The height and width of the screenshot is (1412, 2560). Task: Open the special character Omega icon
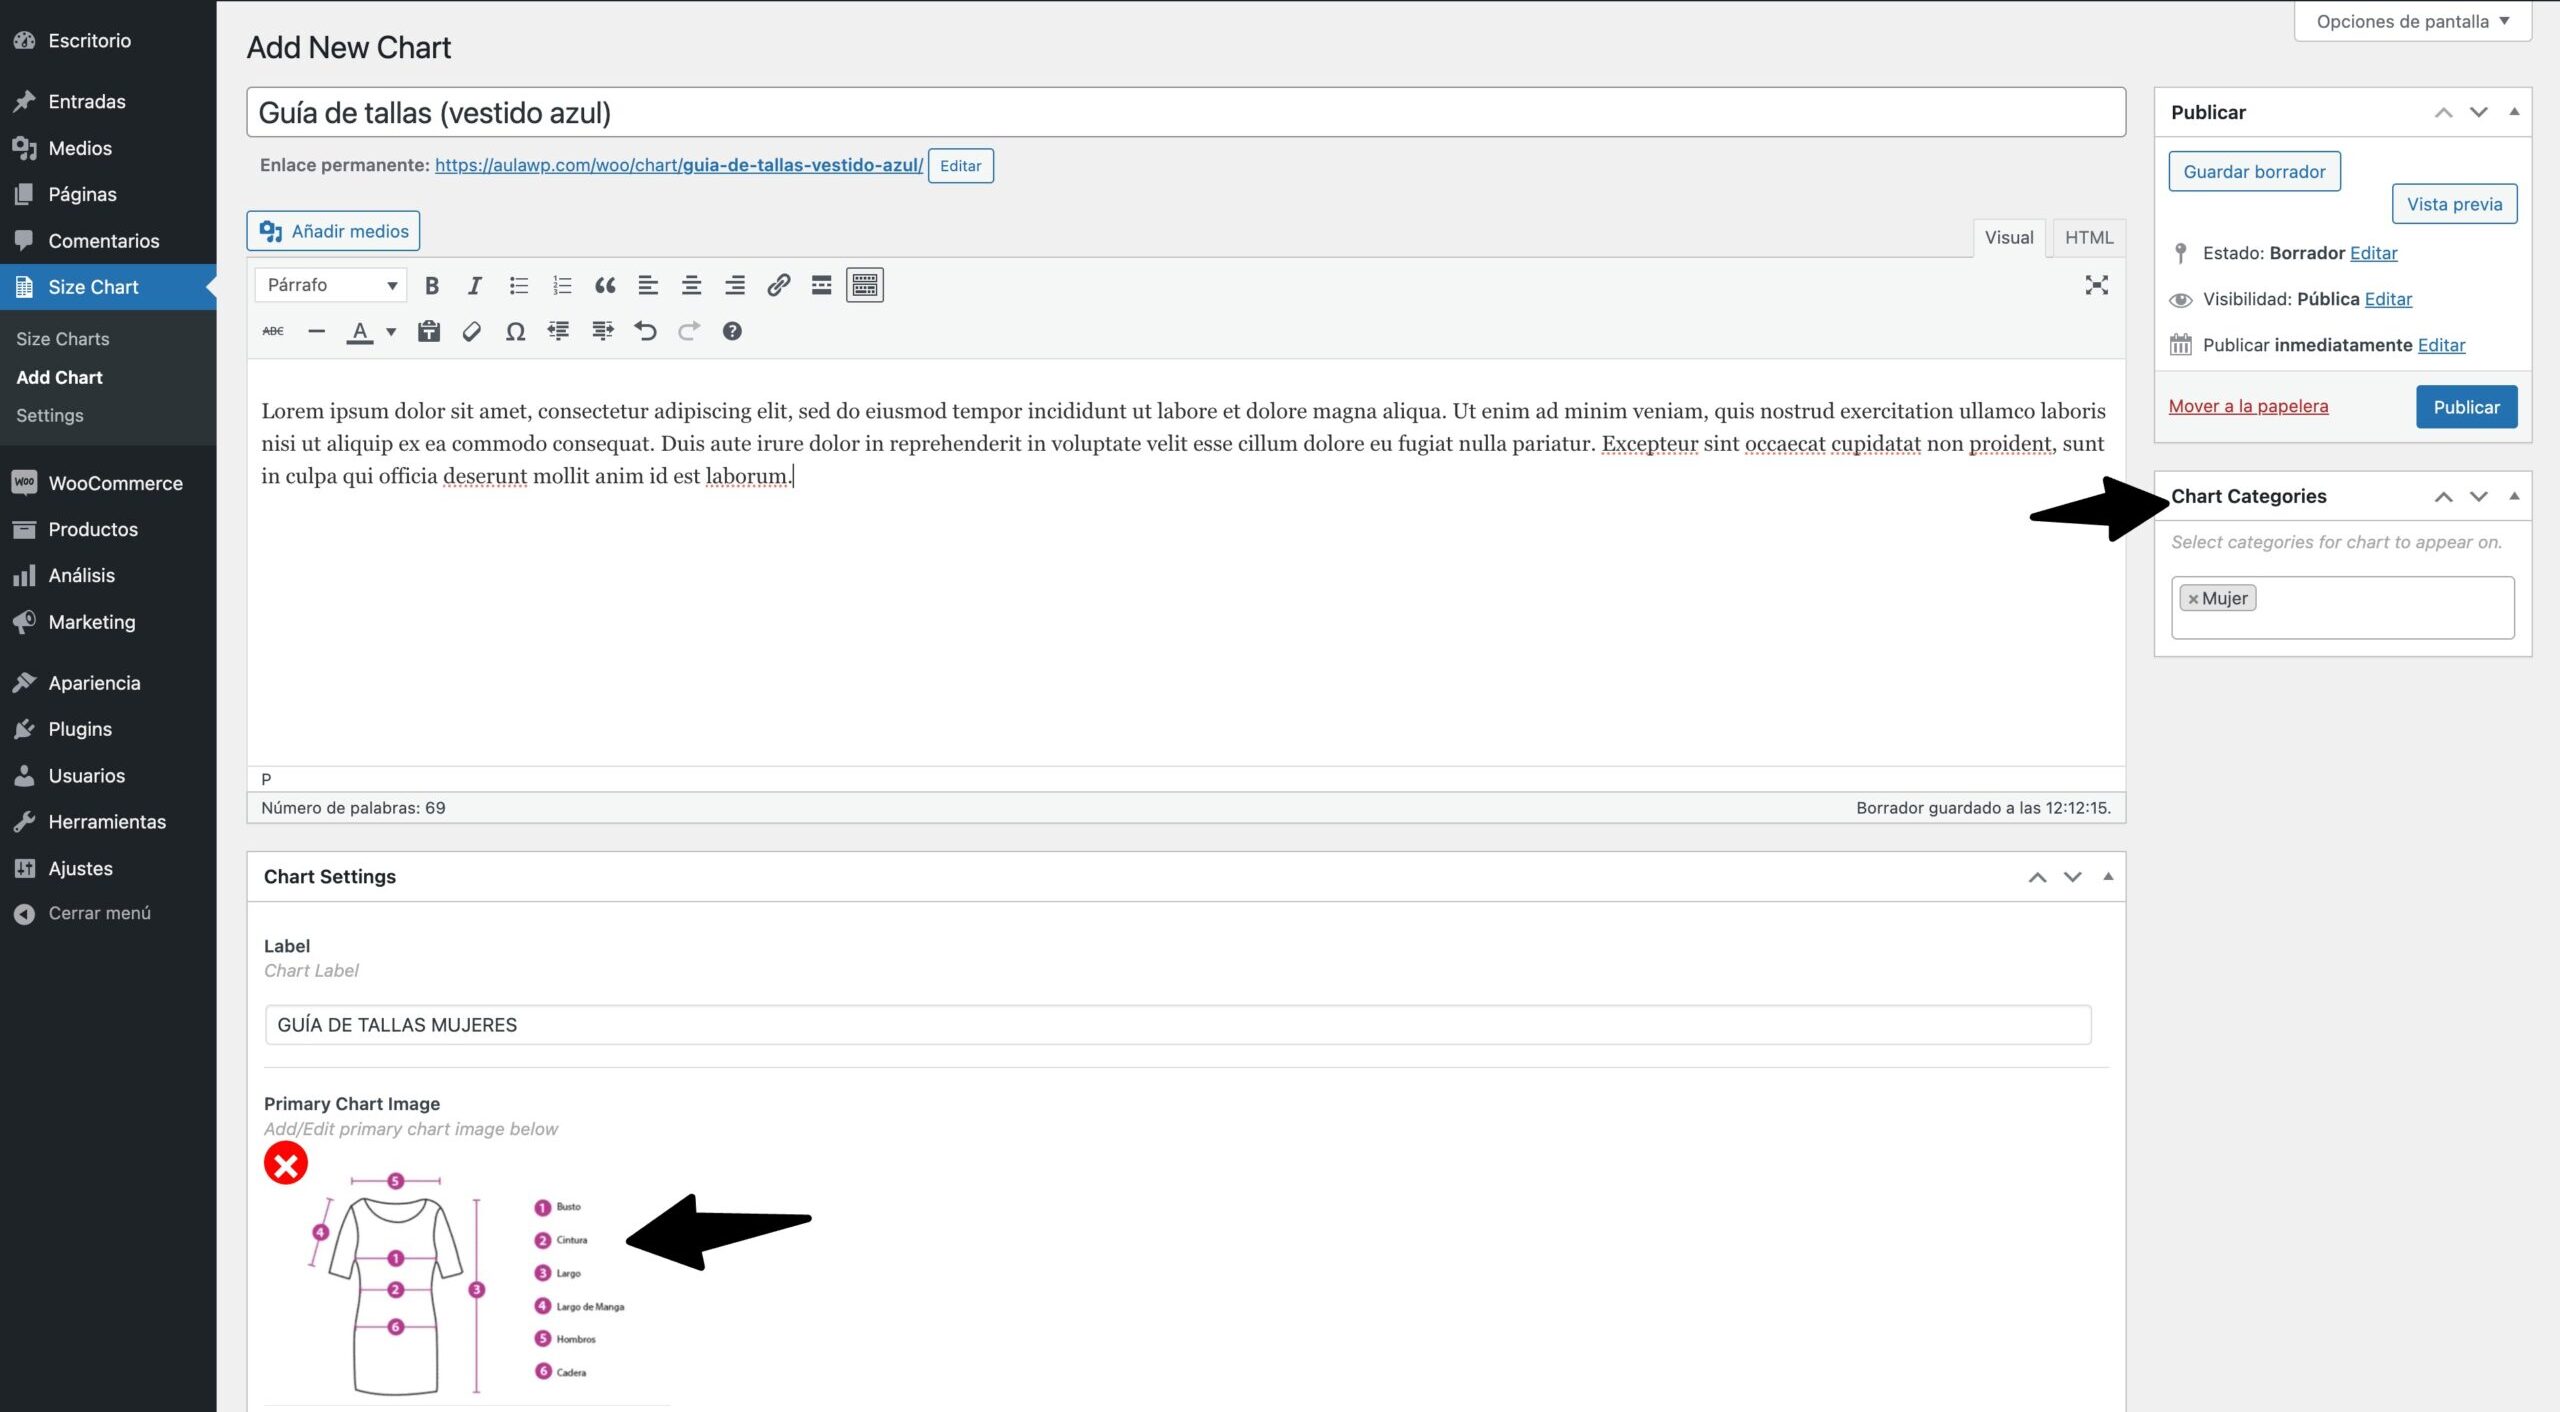click(515, 332)
